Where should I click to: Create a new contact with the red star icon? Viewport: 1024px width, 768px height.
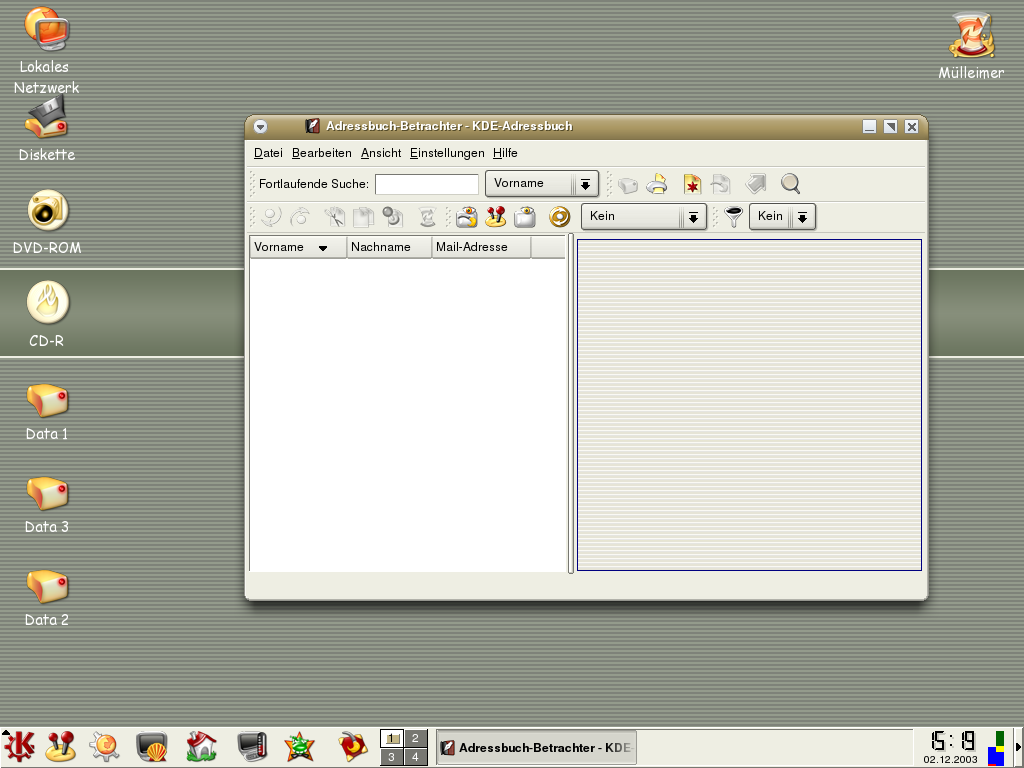pos(692,184)
